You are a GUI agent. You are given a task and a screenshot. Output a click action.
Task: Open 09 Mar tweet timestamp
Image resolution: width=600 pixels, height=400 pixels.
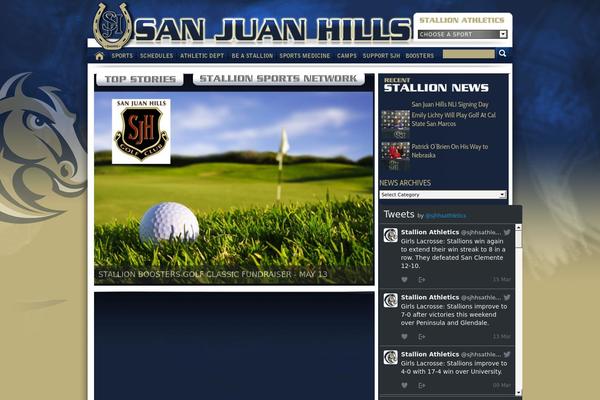coord(502,385)
